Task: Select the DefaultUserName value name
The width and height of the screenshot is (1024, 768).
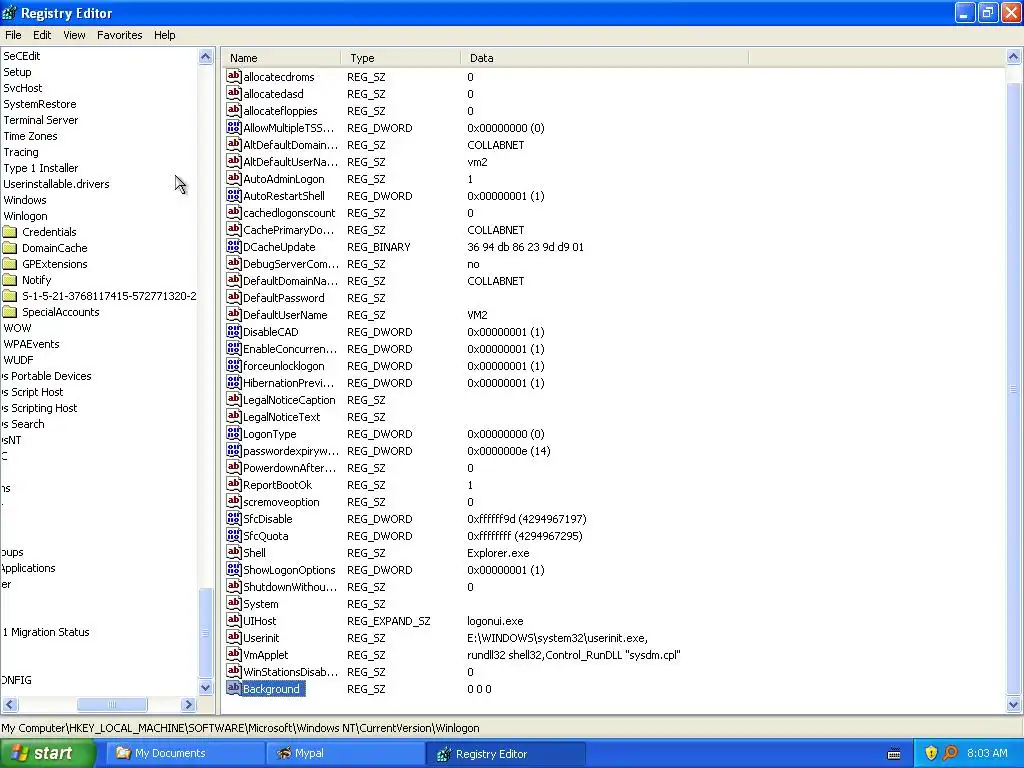Action: pyautogui.click(x=285, y=314)
